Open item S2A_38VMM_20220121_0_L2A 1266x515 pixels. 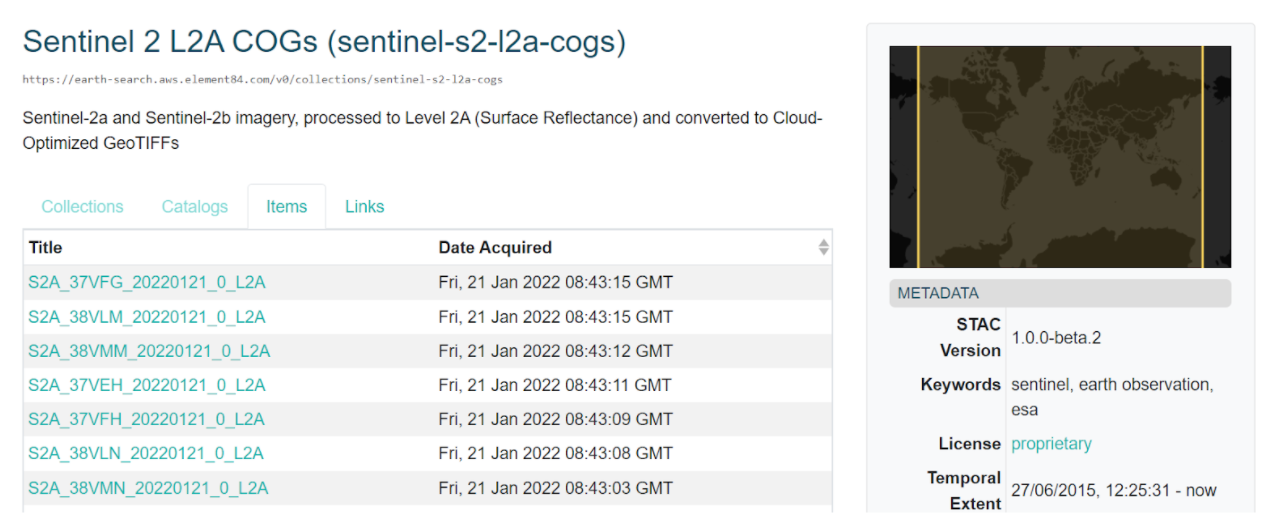pyautogui.click(x=149, y=351)
